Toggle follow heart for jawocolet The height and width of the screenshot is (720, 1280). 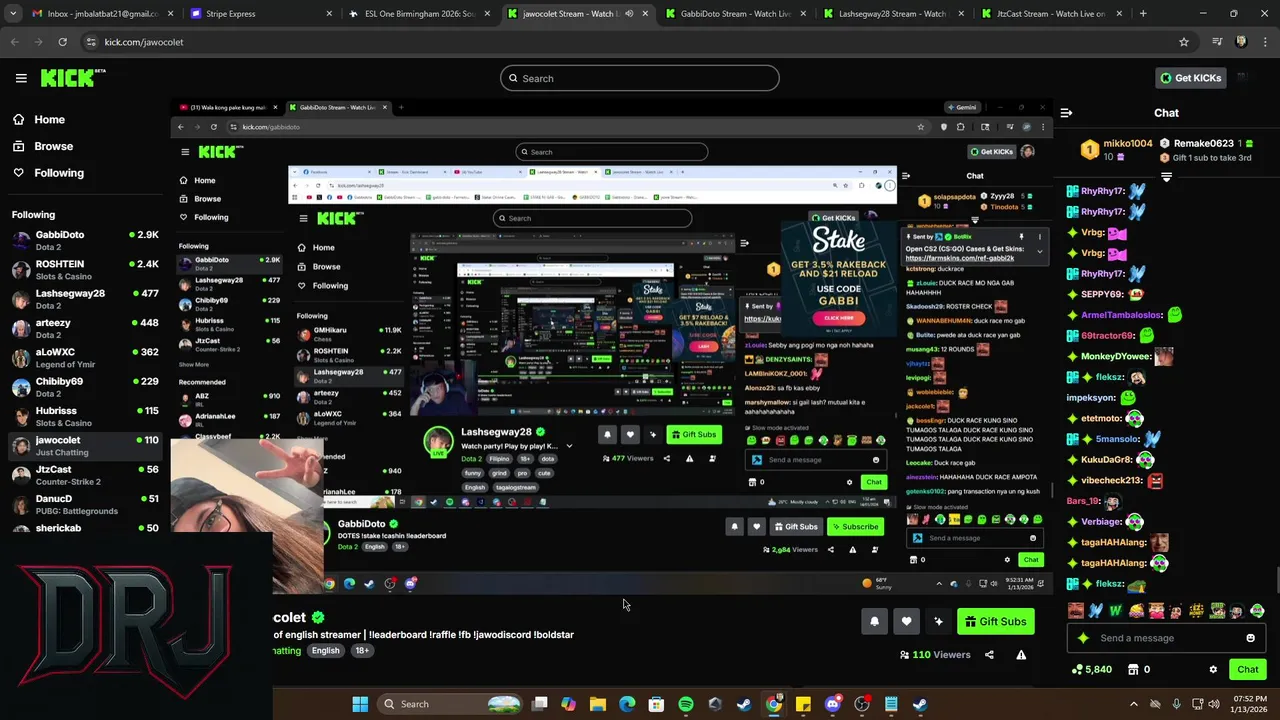(906, 621)
